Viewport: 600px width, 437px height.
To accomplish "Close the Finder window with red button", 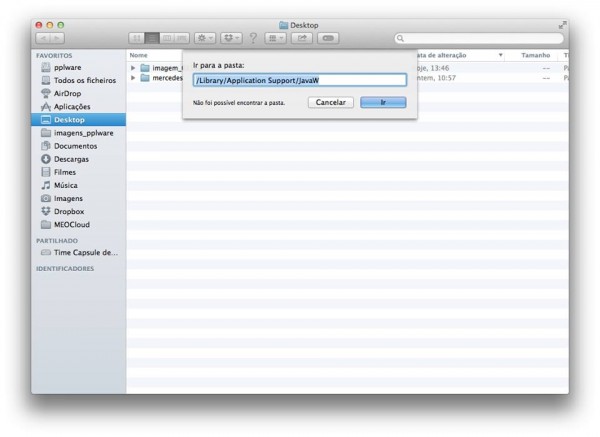I will point(39,25).
